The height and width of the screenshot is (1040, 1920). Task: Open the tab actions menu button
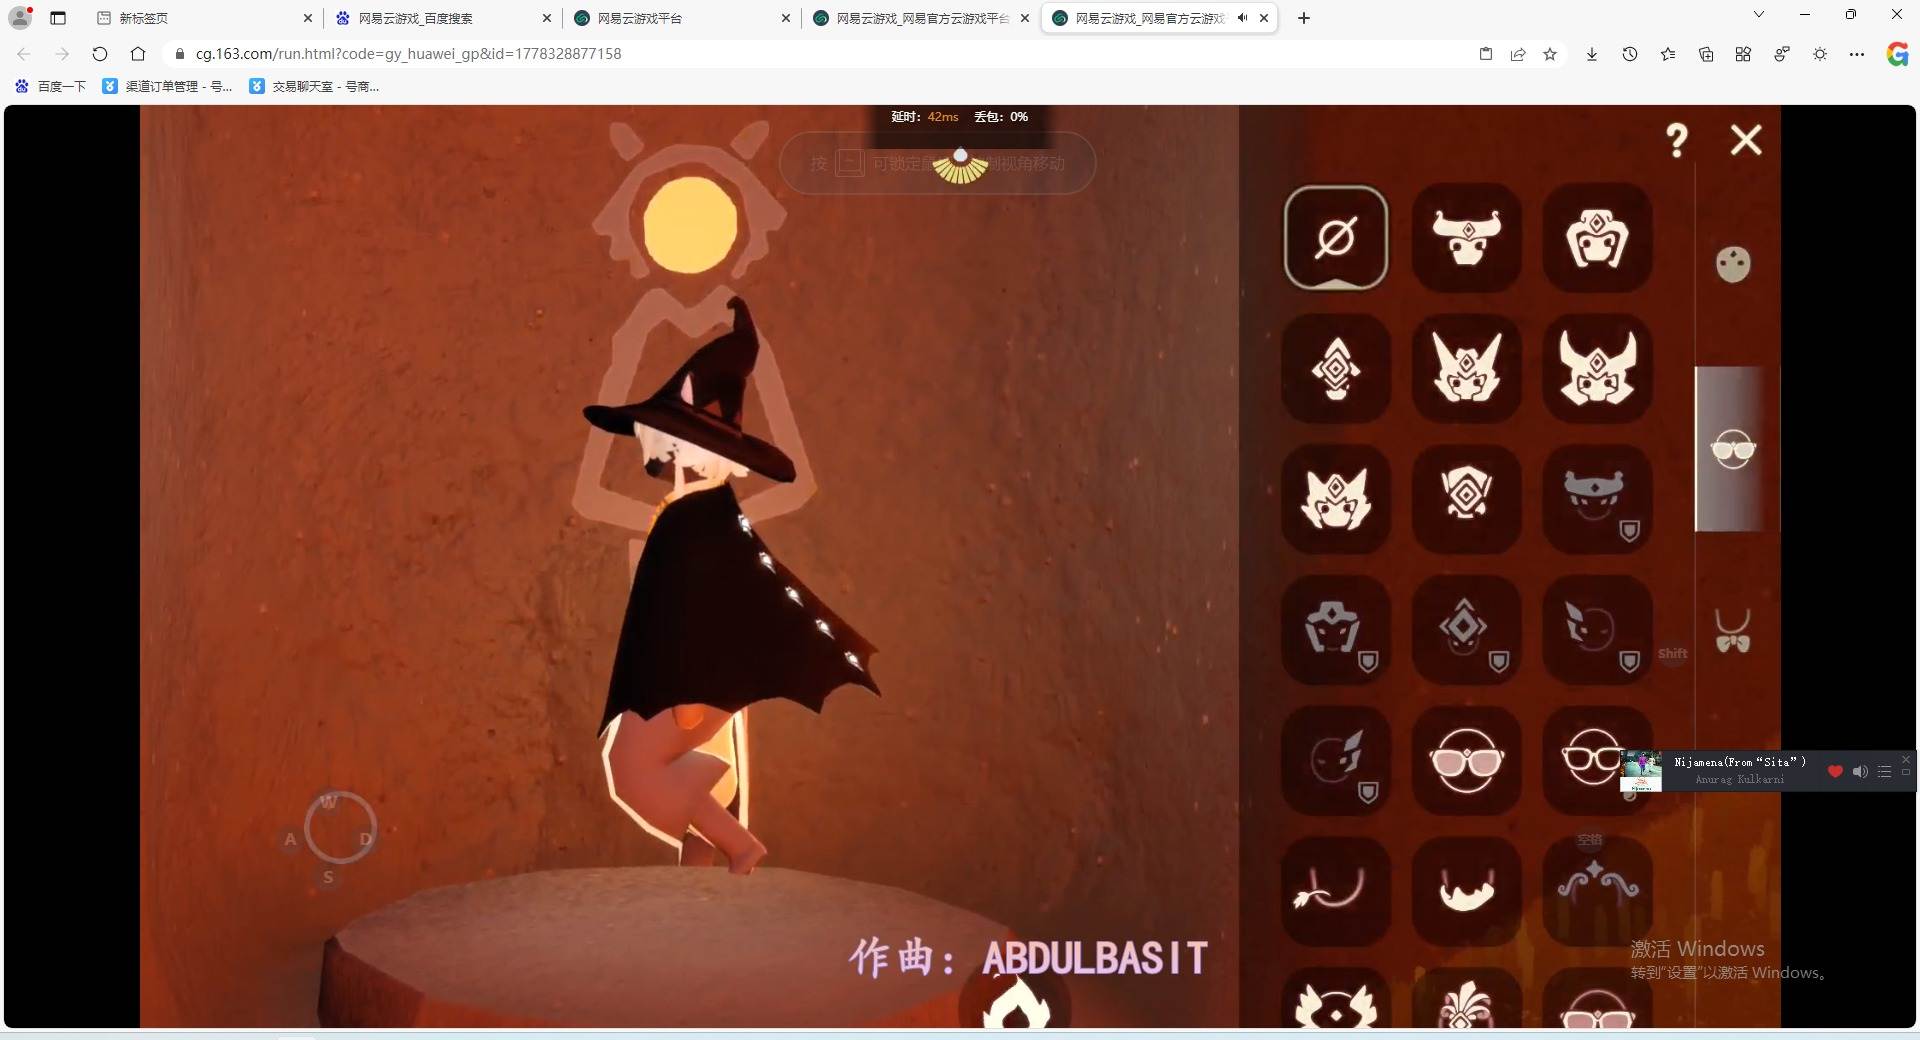point(58,18)
